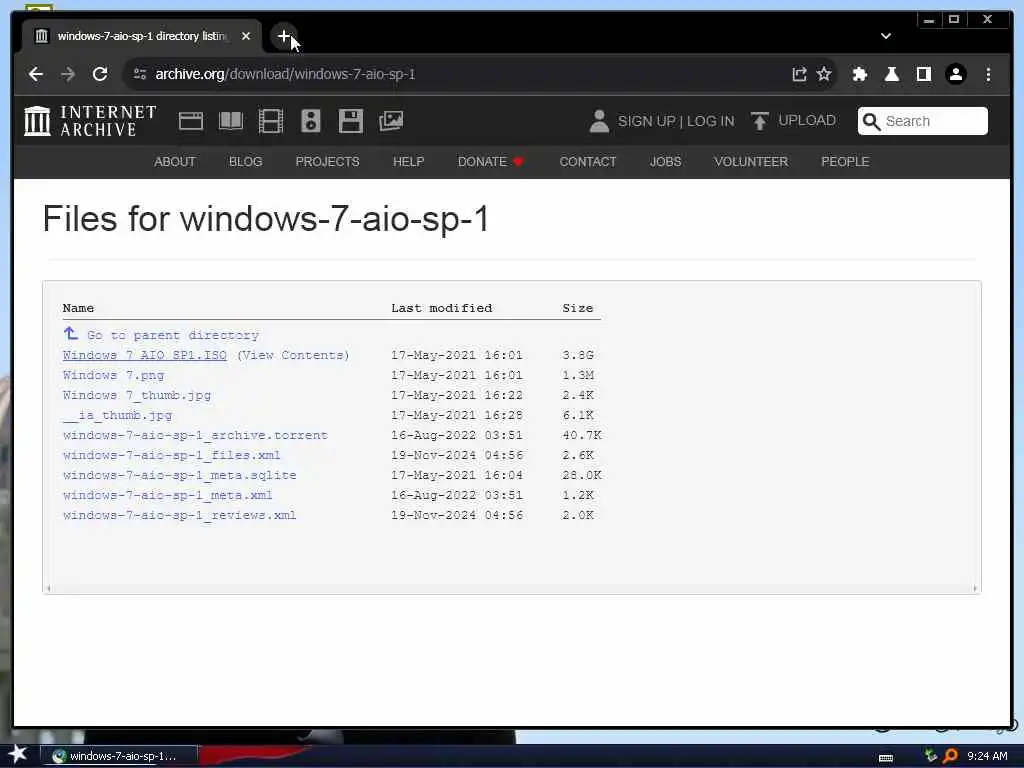Image resolution: width=1024 pixels, height=768 pixels.
Task: Open windows-7-aio-sp-1_files.xml link
Action: coord(171,455)
